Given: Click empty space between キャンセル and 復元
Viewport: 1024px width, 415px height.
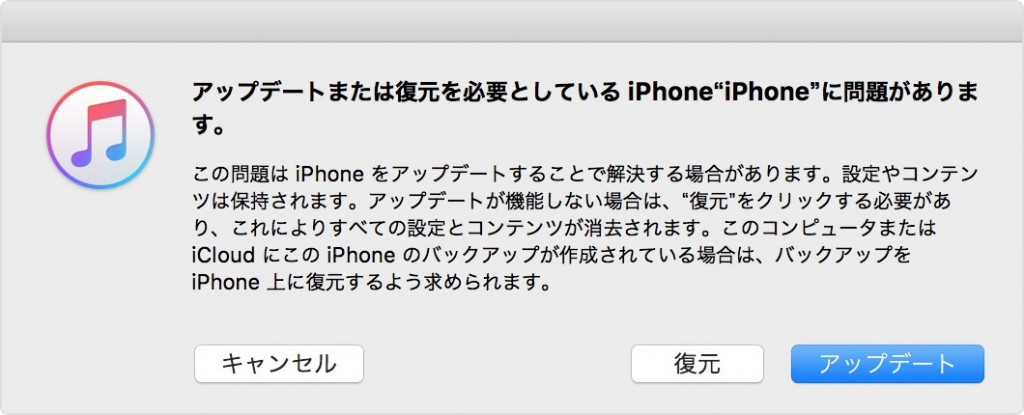Looking at the screenshot, I should [x=496, y=363].
